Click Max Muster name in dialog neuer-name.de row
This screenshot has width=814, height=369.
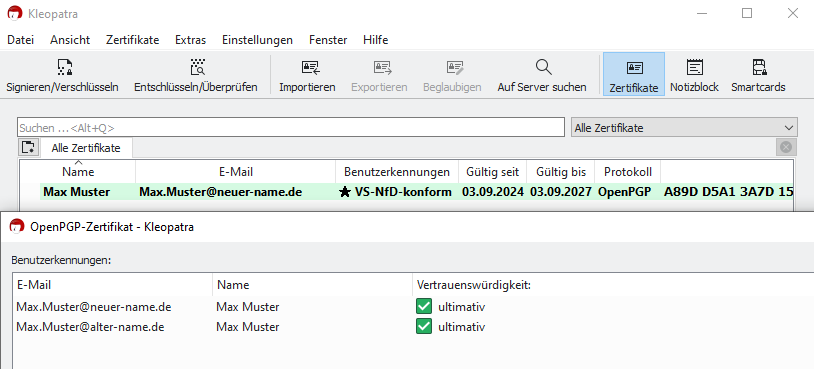248,307
